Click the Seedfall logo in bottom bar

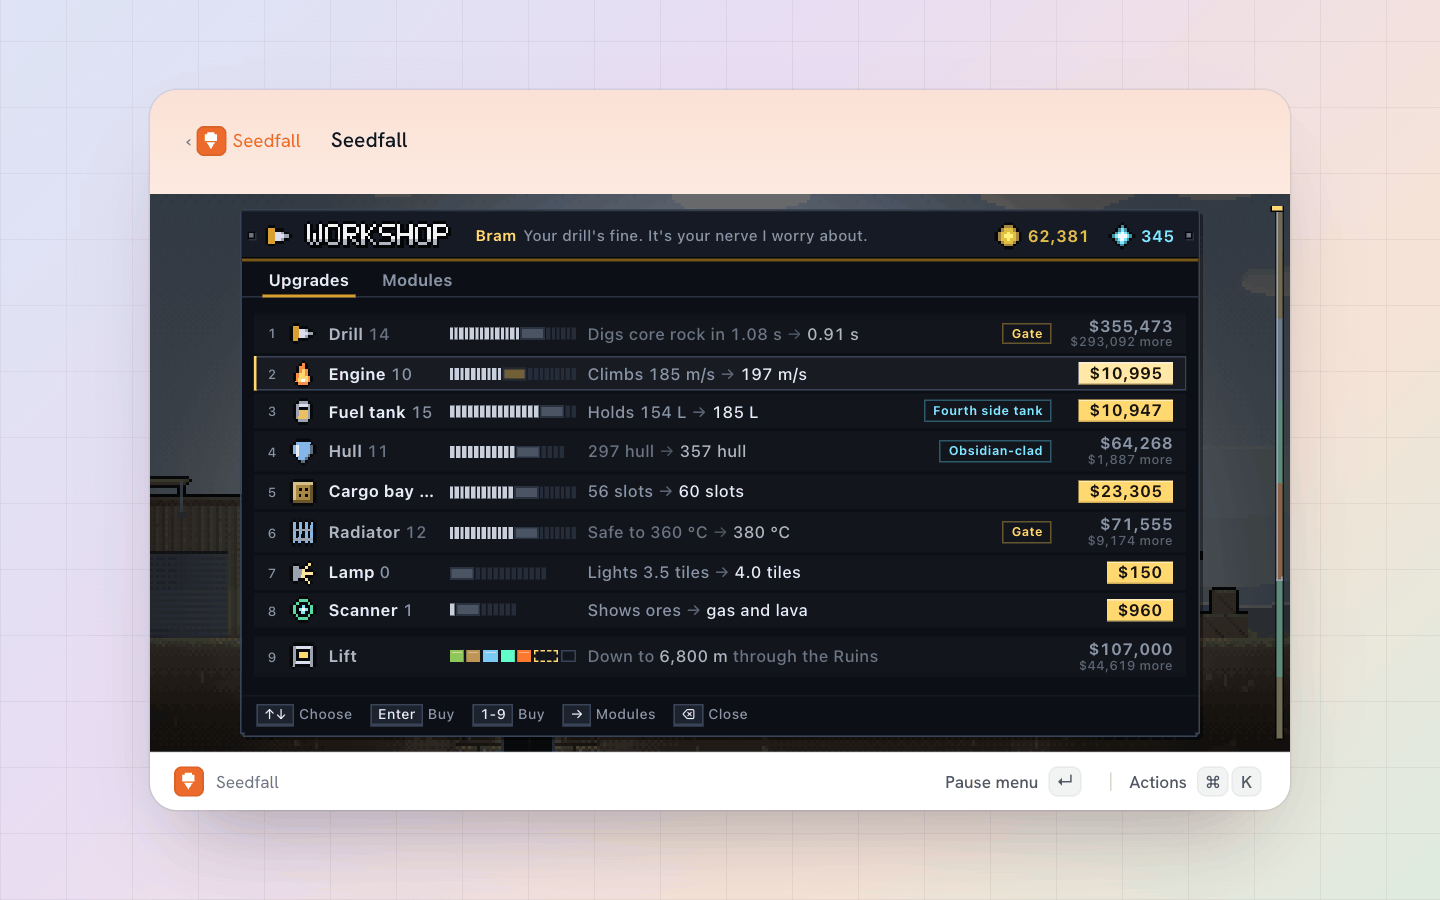189,782
